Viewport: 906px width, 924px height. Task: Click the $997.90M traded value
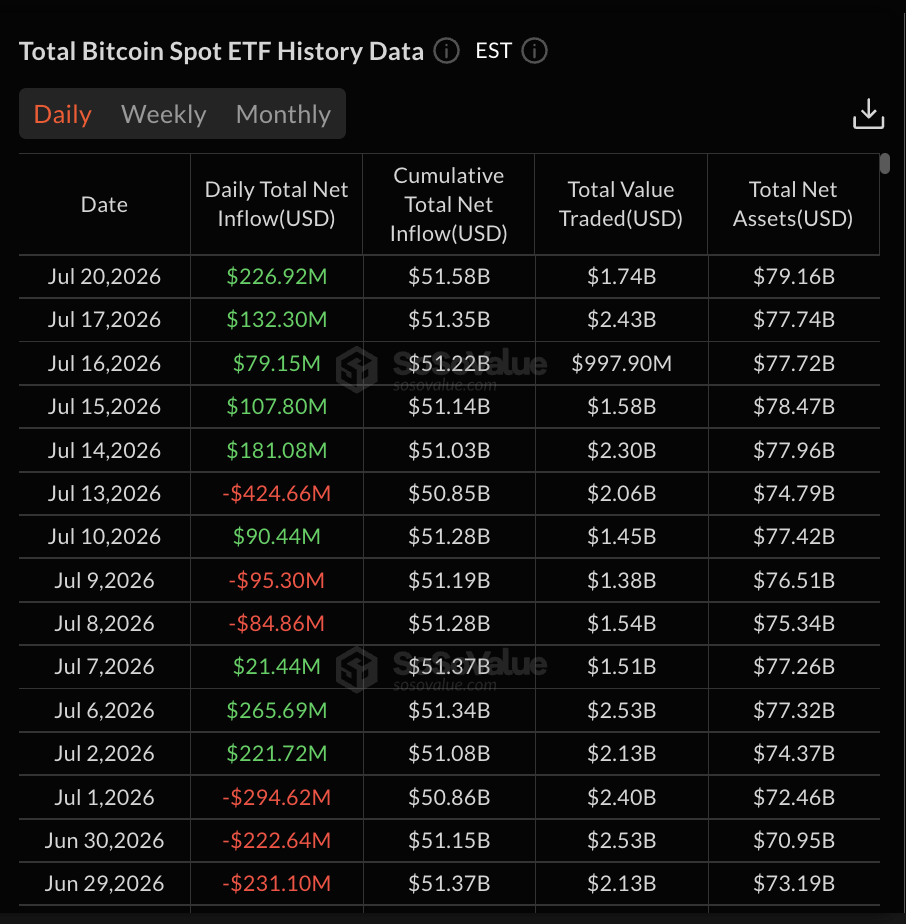pyautogui.click(x=621, y=363)
